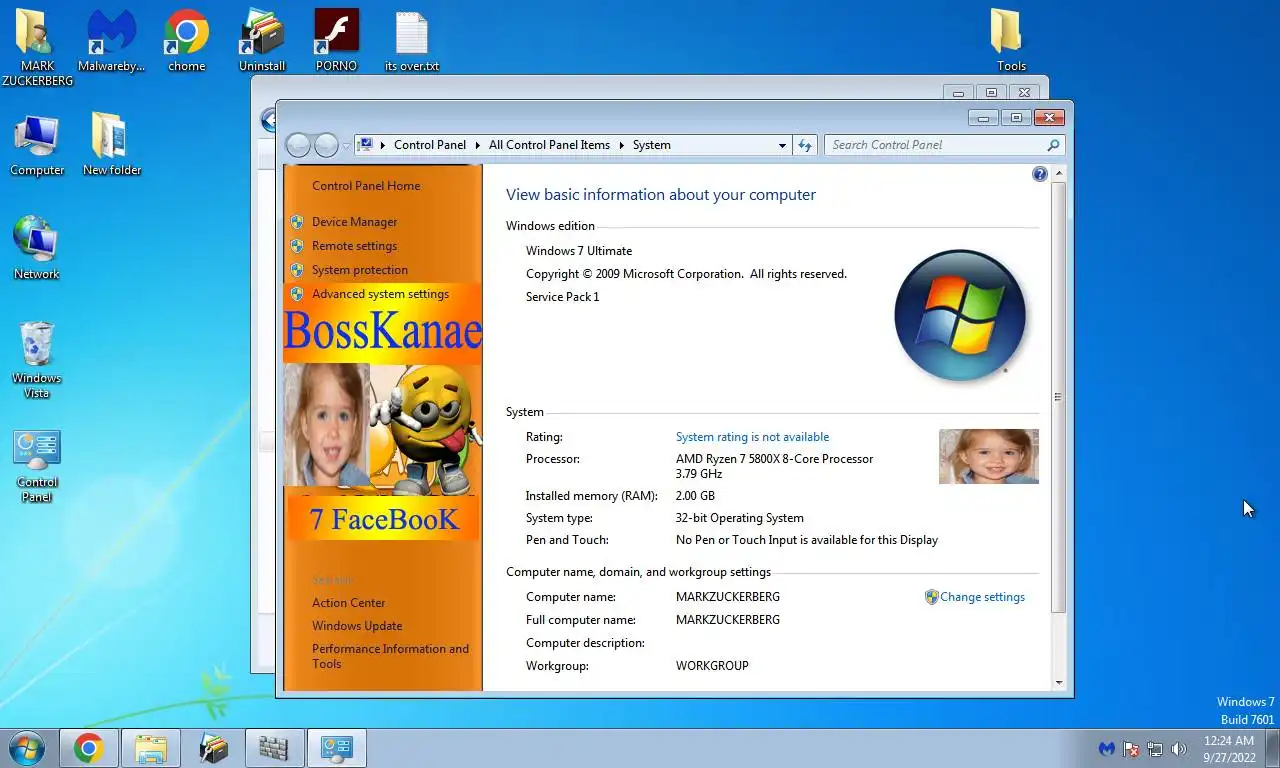
Task: Open System protection
Action: coord(359,270)
